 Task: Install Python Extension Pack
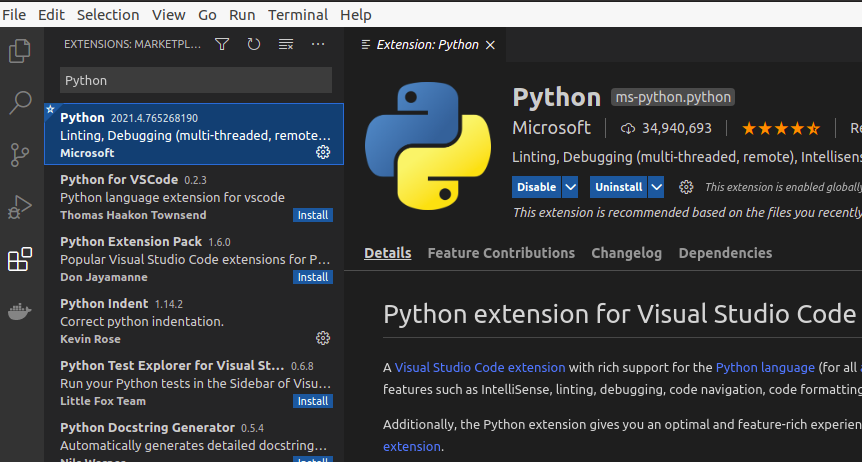tap(313, 277)
